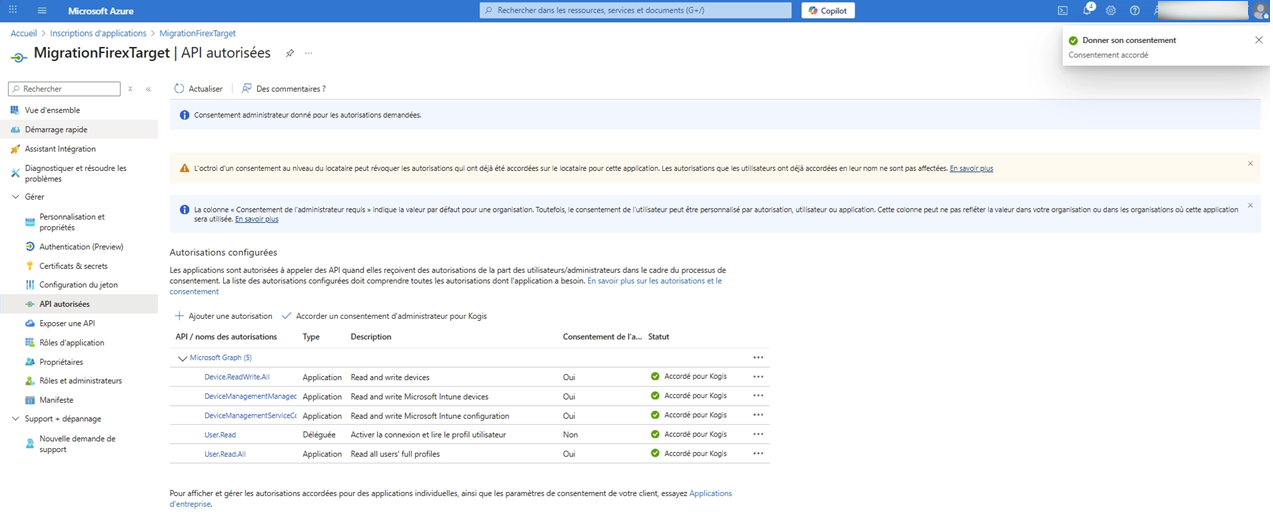Collapse the sidebar with double chevron
This screenshot has width=1273, height=522.
[148, 89]
